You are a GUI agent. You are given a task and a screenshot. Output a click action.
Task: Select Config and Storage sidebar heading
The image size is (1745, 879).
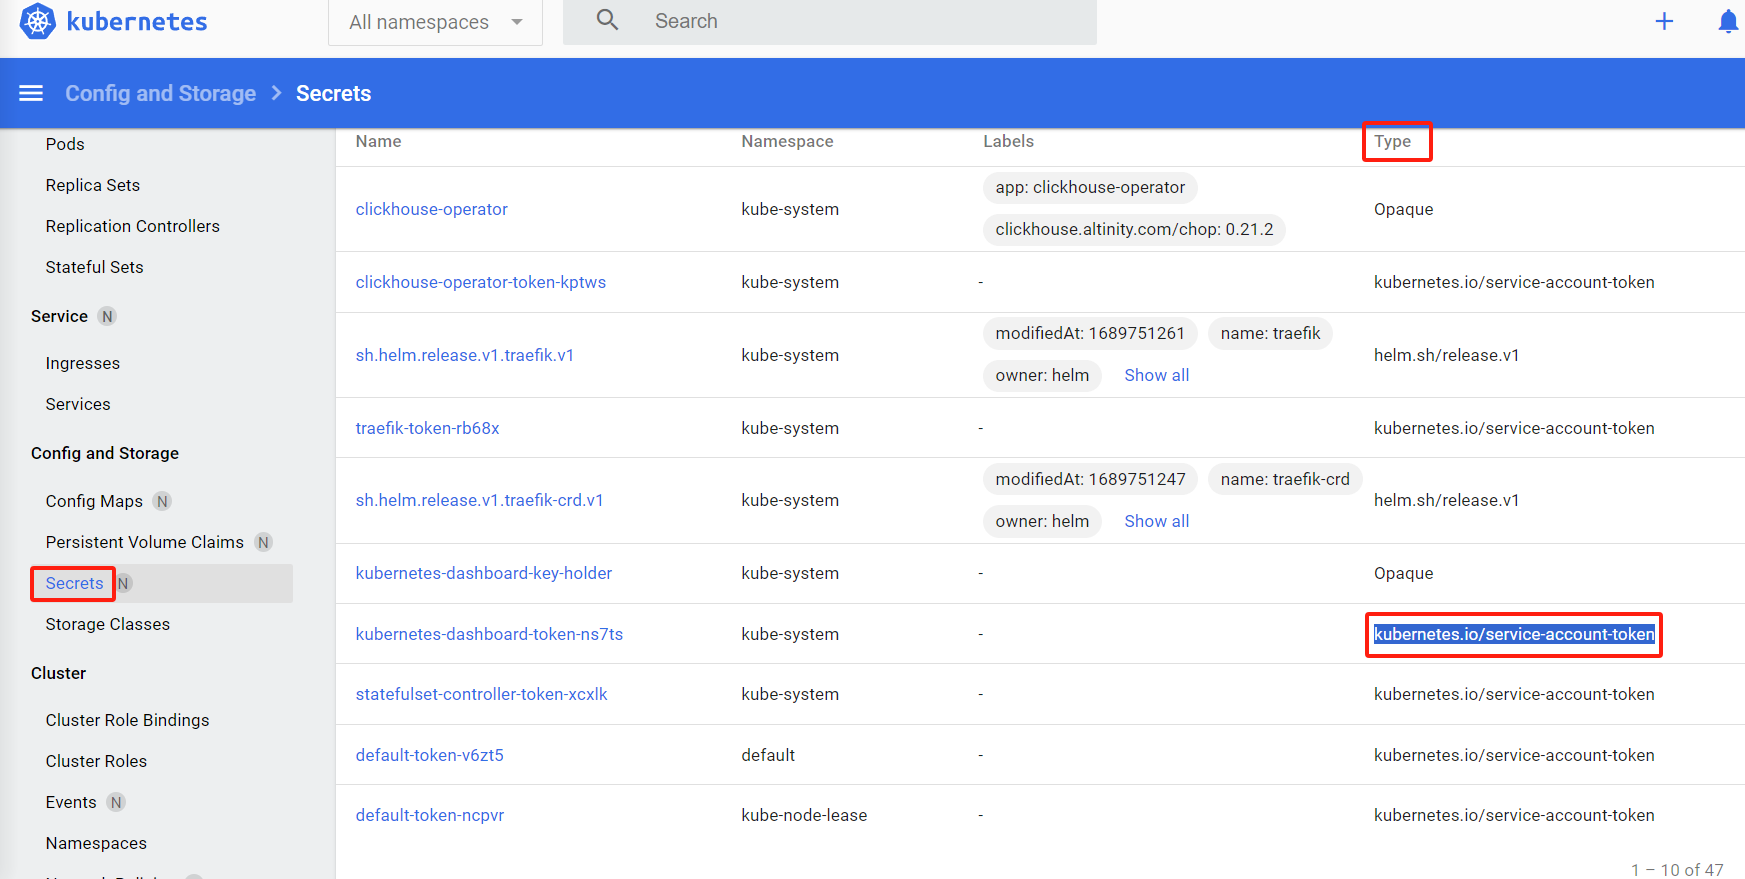click(105, 453)
